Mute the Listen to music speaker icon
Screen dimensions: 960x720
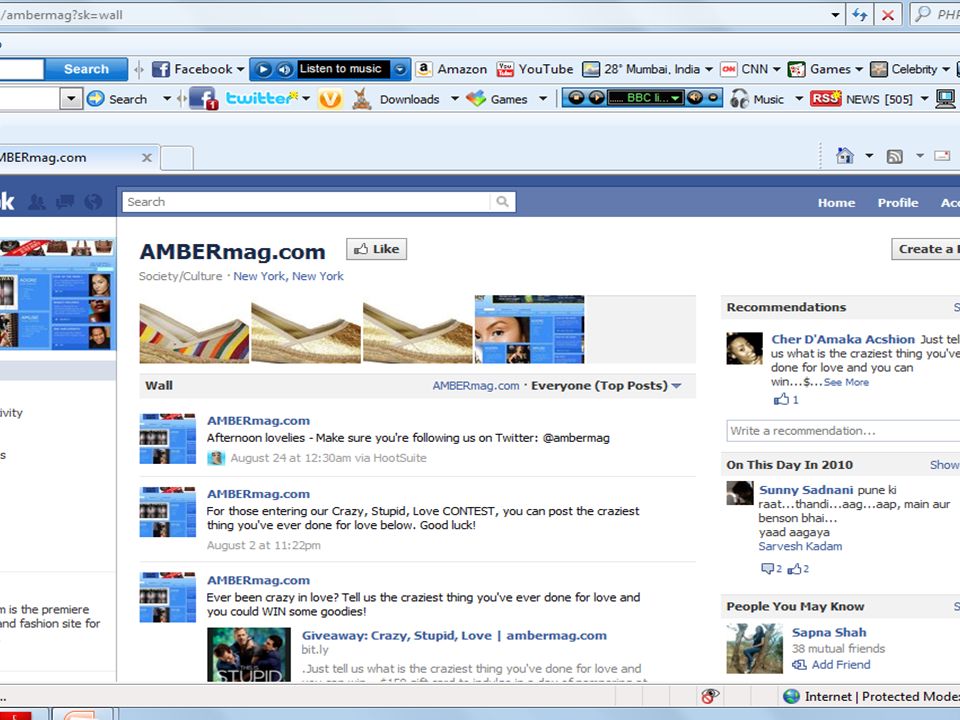[284, 69]
